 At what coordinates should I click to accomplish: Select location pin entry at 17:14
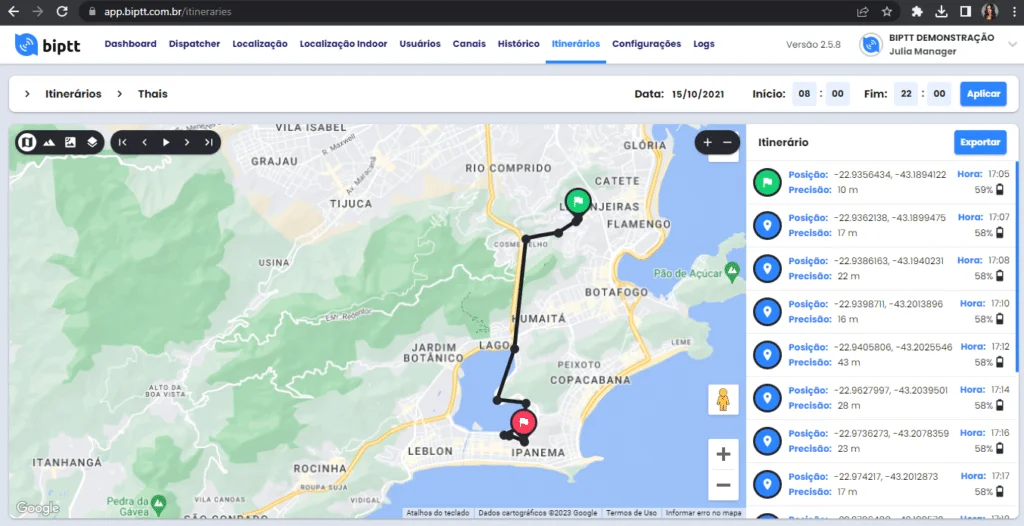tap(881, 398)
